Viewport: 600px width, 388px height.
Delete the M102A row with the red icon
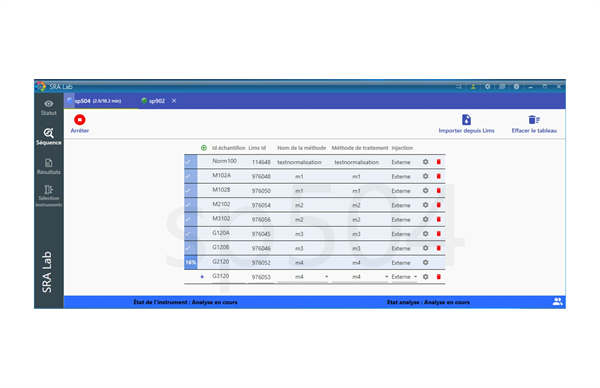coord(439,176)
